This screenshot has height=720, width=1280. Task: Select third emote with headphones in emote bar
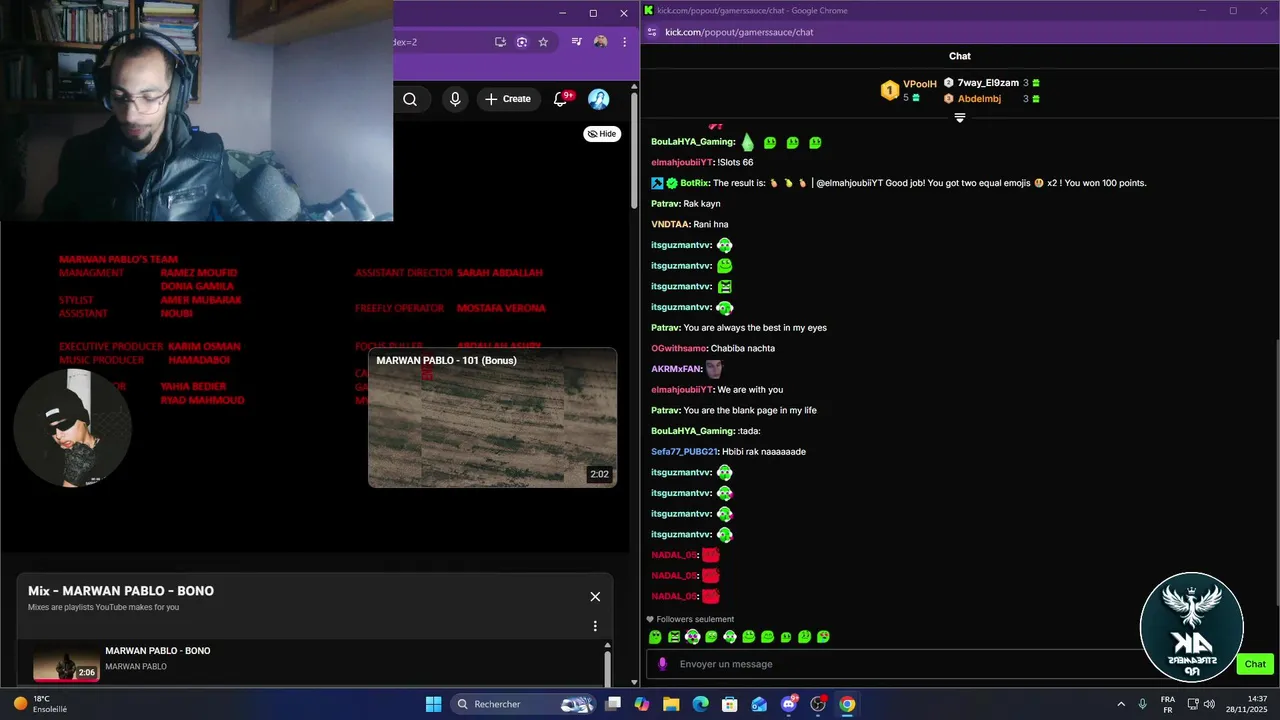(692, 637)
